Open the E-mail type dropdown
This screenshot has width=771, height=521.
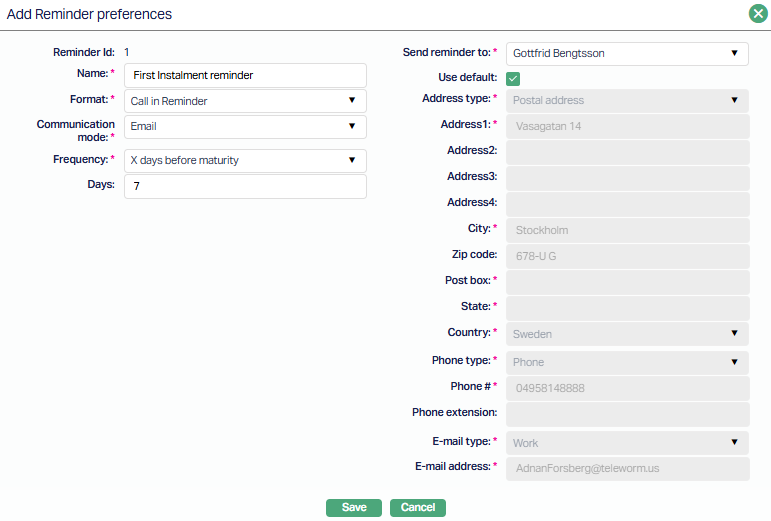point(627,443)
